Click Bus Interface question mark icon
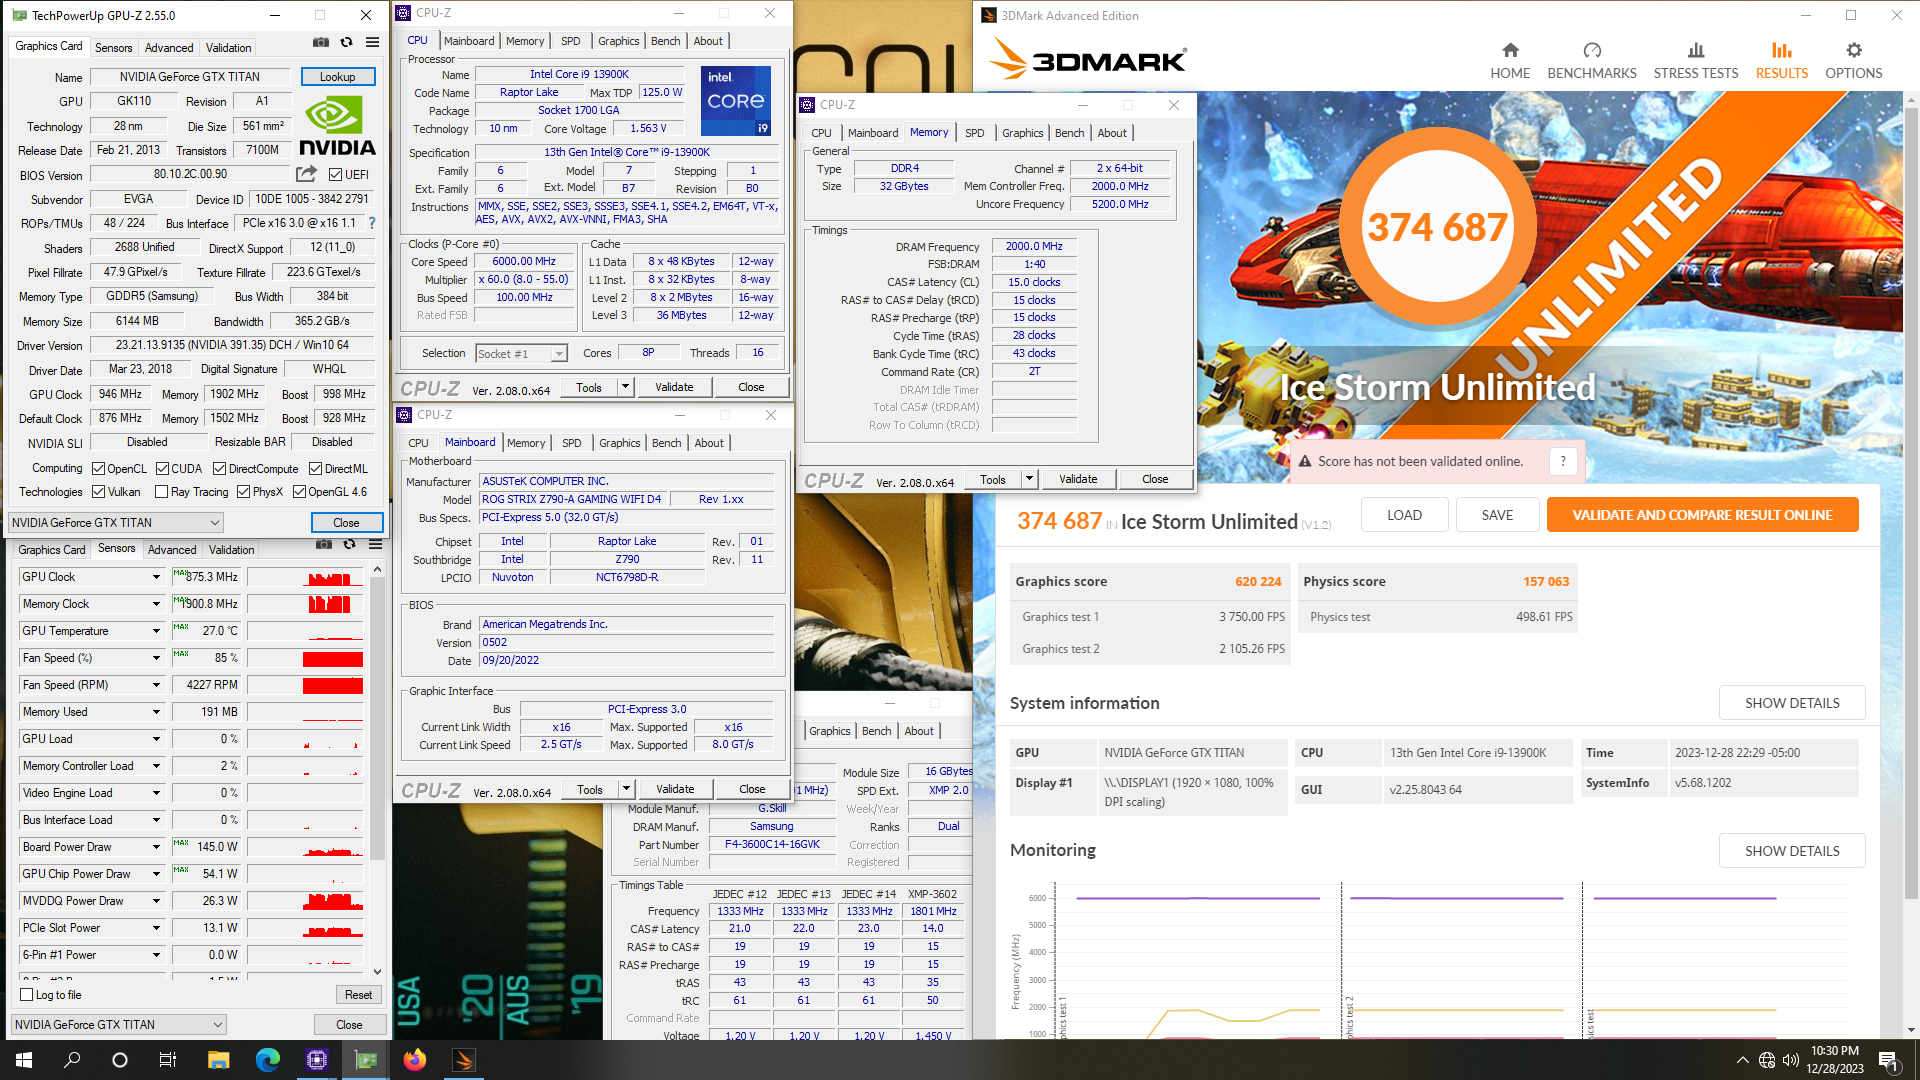This screenshot has width=1920, height=1080. [372, 223]
